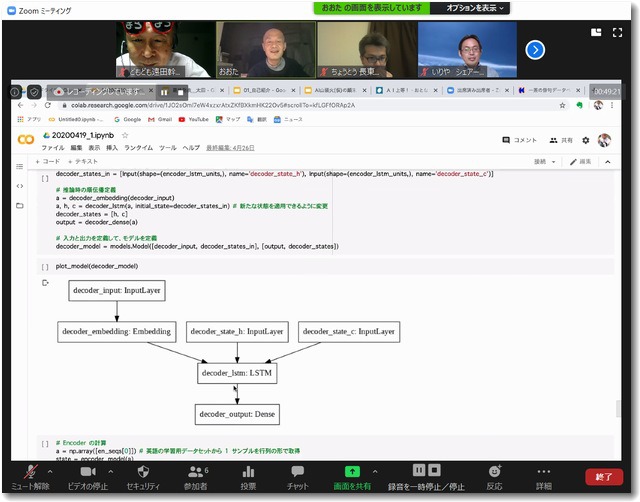Click the green Share Screen button
This screenshot has height=502, width=640.
352,477
